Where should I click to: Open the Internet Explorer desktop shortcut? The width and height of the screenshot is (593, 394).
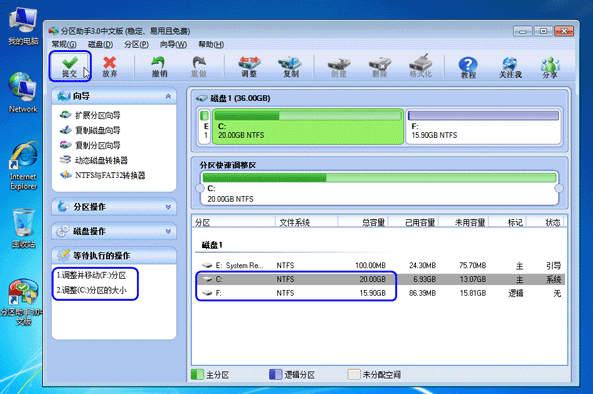(23, 166)
